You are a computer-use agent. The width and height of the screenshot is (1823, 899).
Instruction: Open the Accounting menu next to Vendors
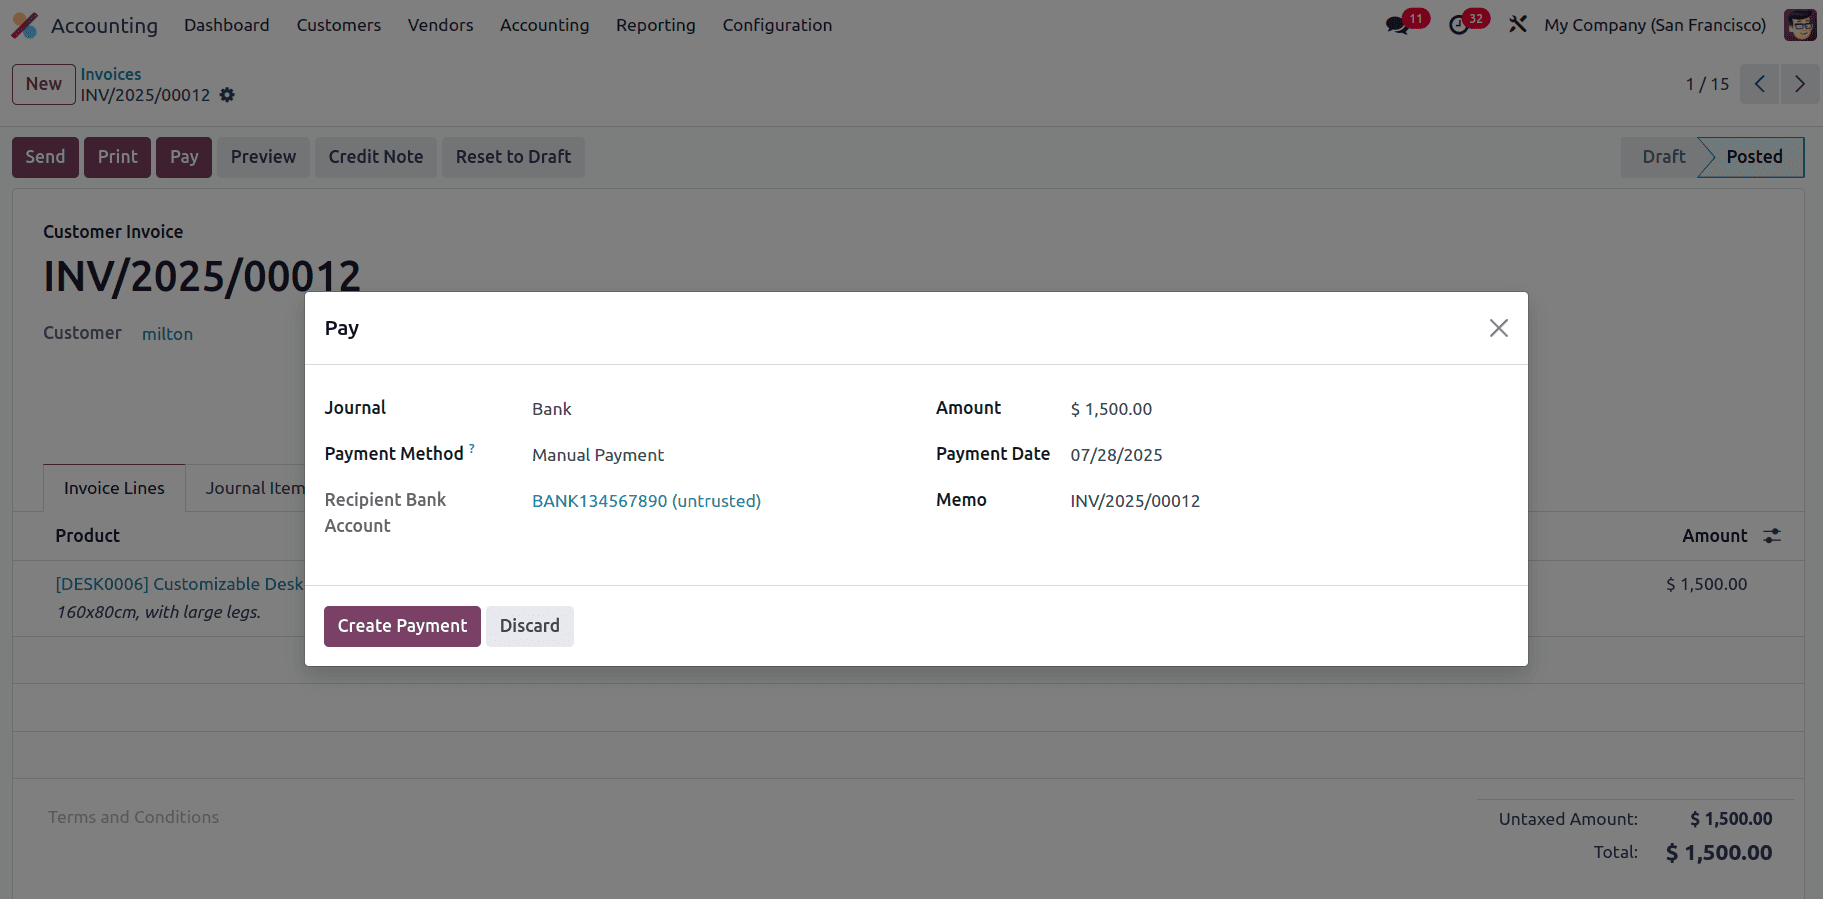click(544, 25)
